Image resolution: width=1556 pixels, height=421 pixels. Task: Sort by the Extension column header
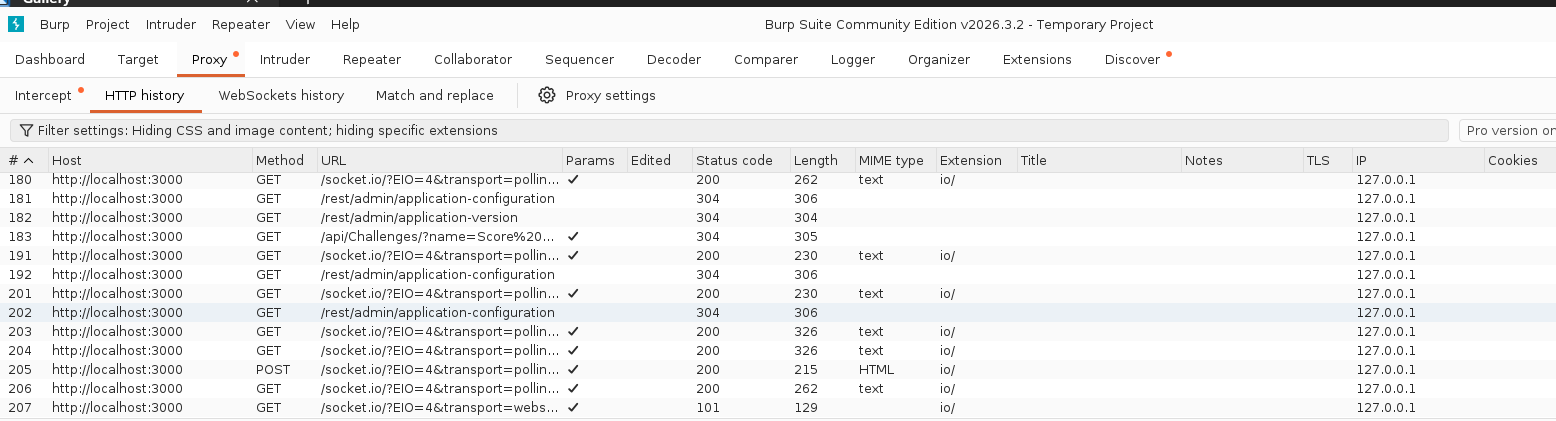[976, 160]
